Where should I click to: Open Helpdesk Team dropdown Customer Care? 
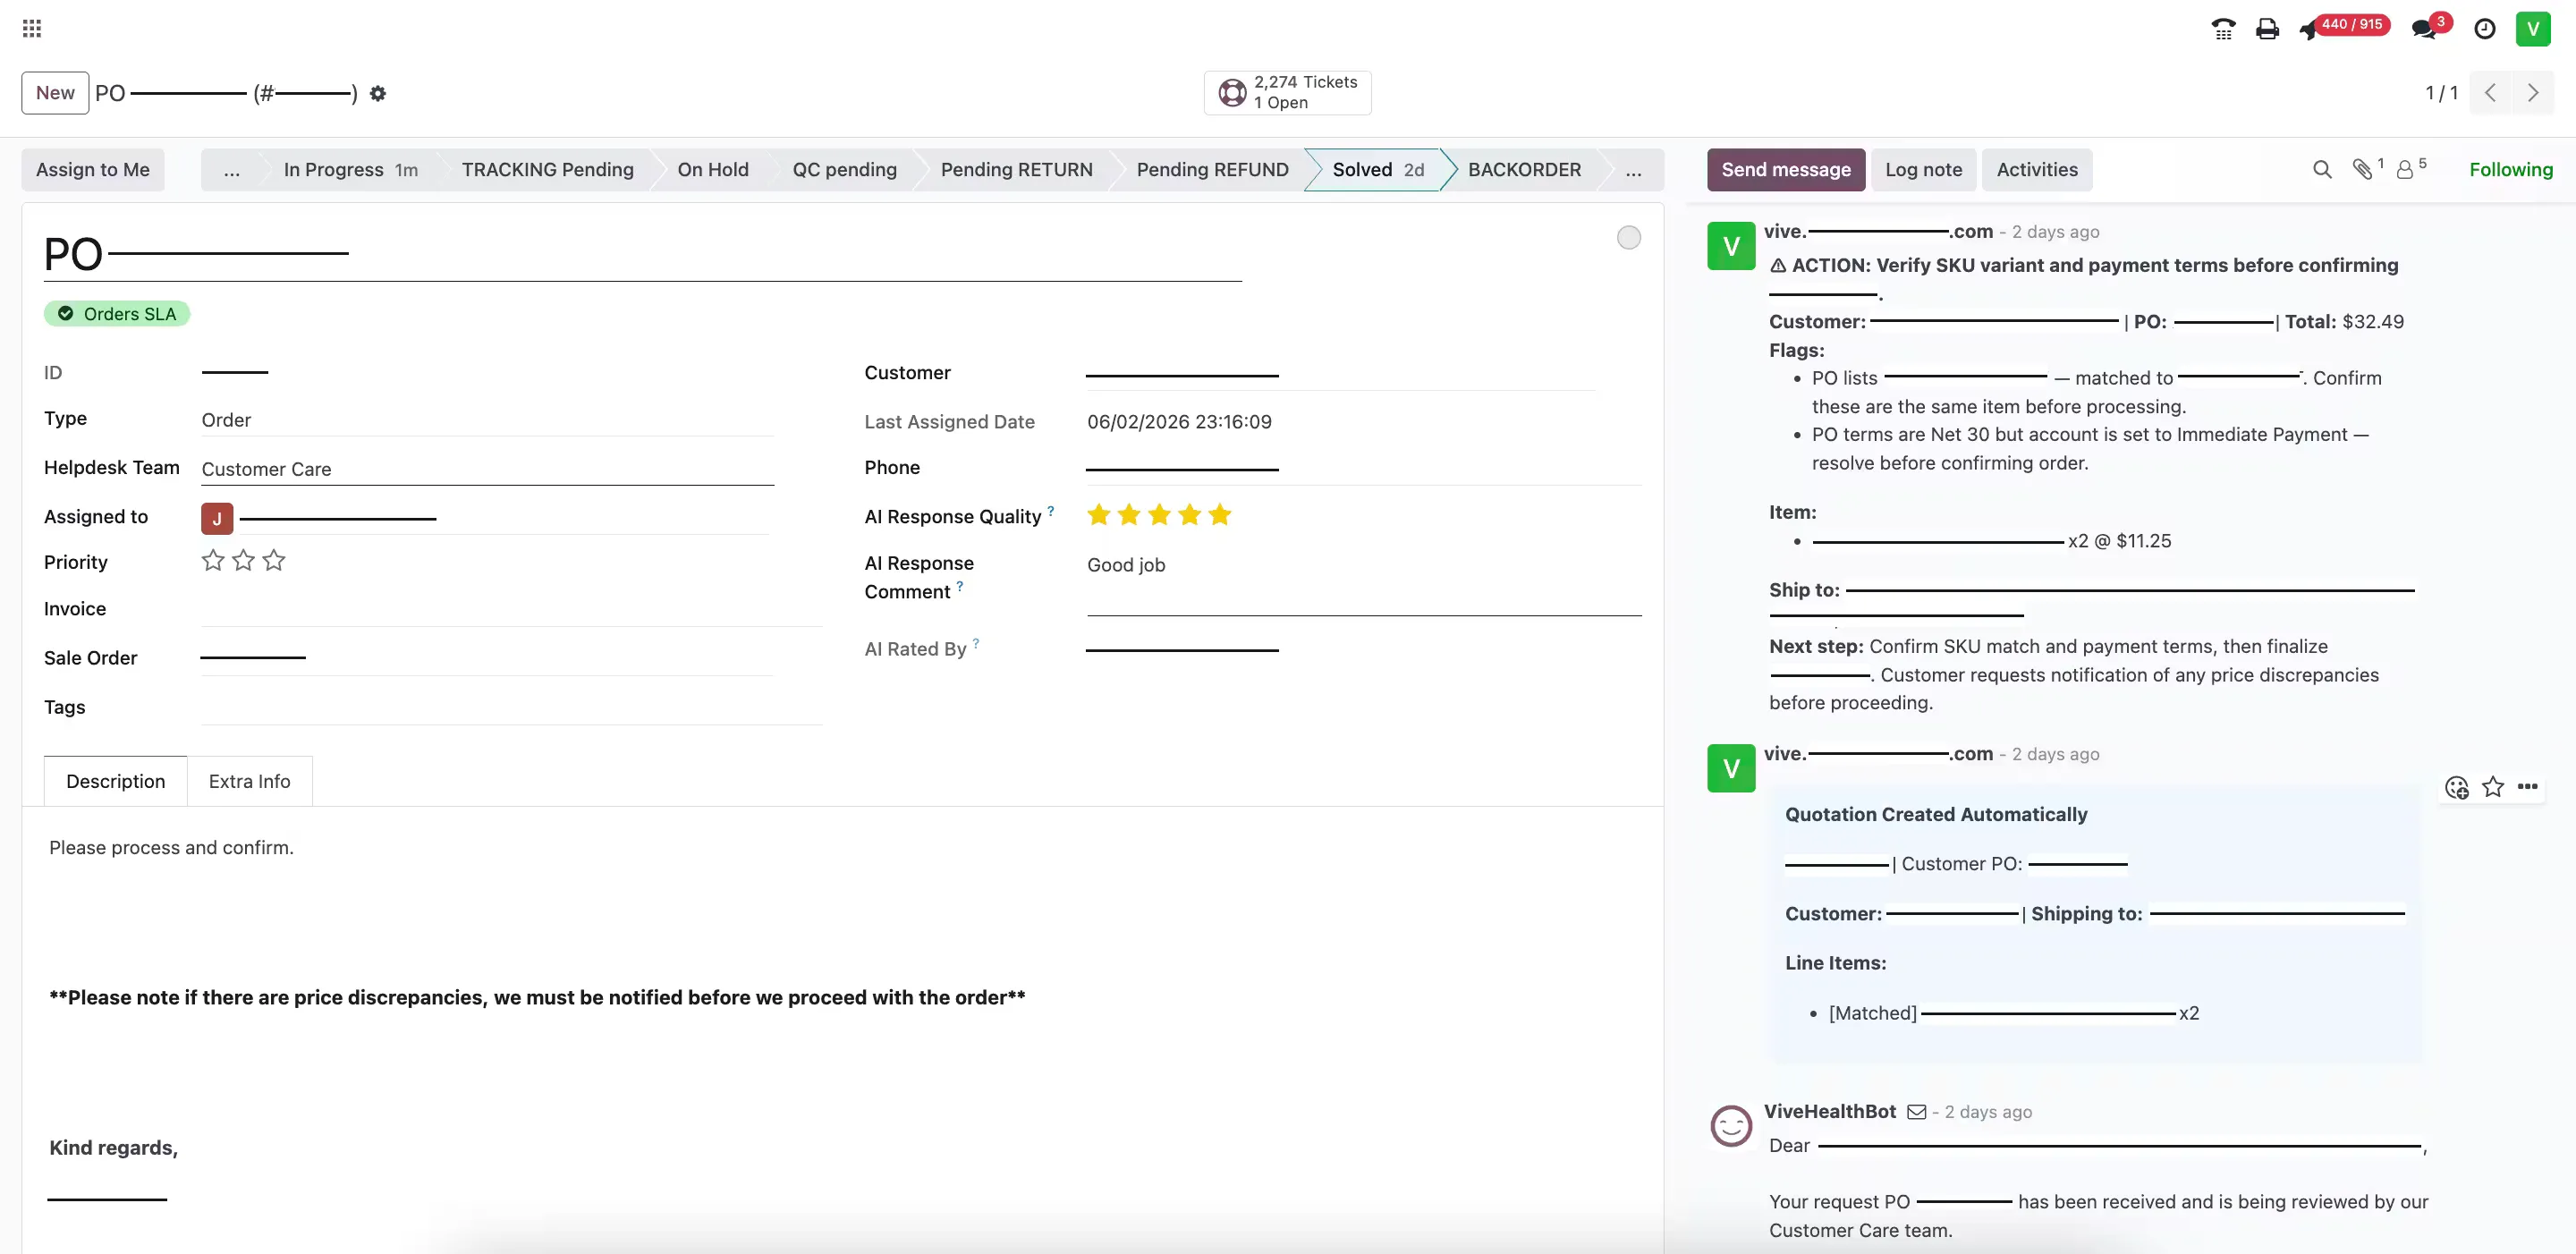[x=487, y=469]
